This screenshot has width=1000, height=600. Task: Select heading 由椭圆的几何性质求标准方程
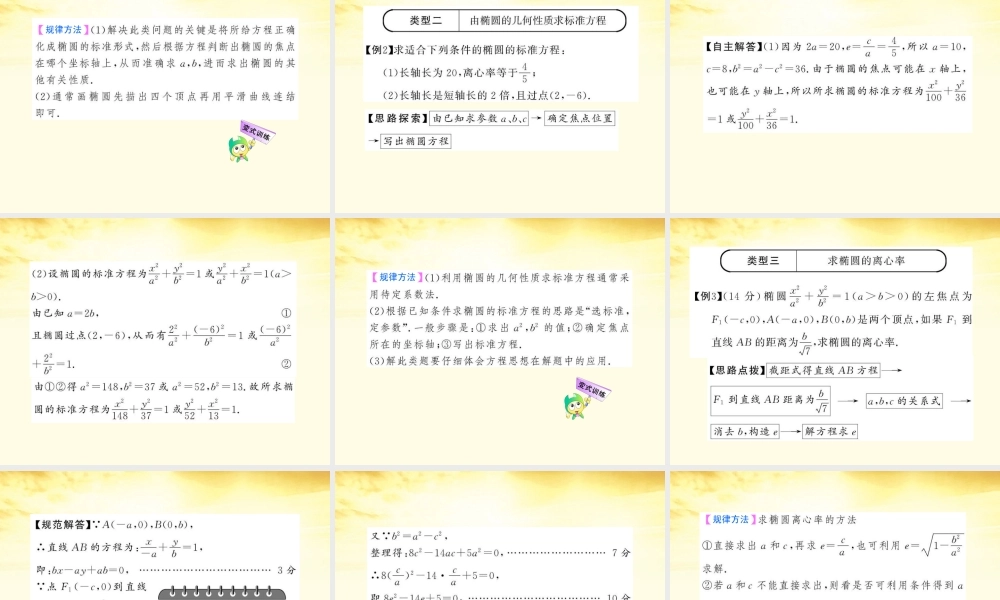(538, 20)
